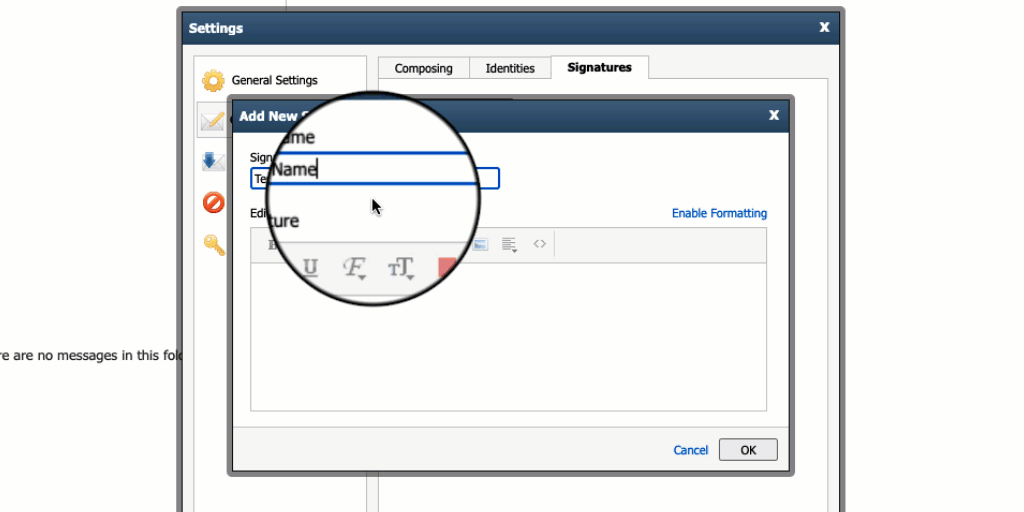Switch to the Composing tab
Image resolution: width=1024 pixels, height=512 pixels.
[x=424, y=68]
